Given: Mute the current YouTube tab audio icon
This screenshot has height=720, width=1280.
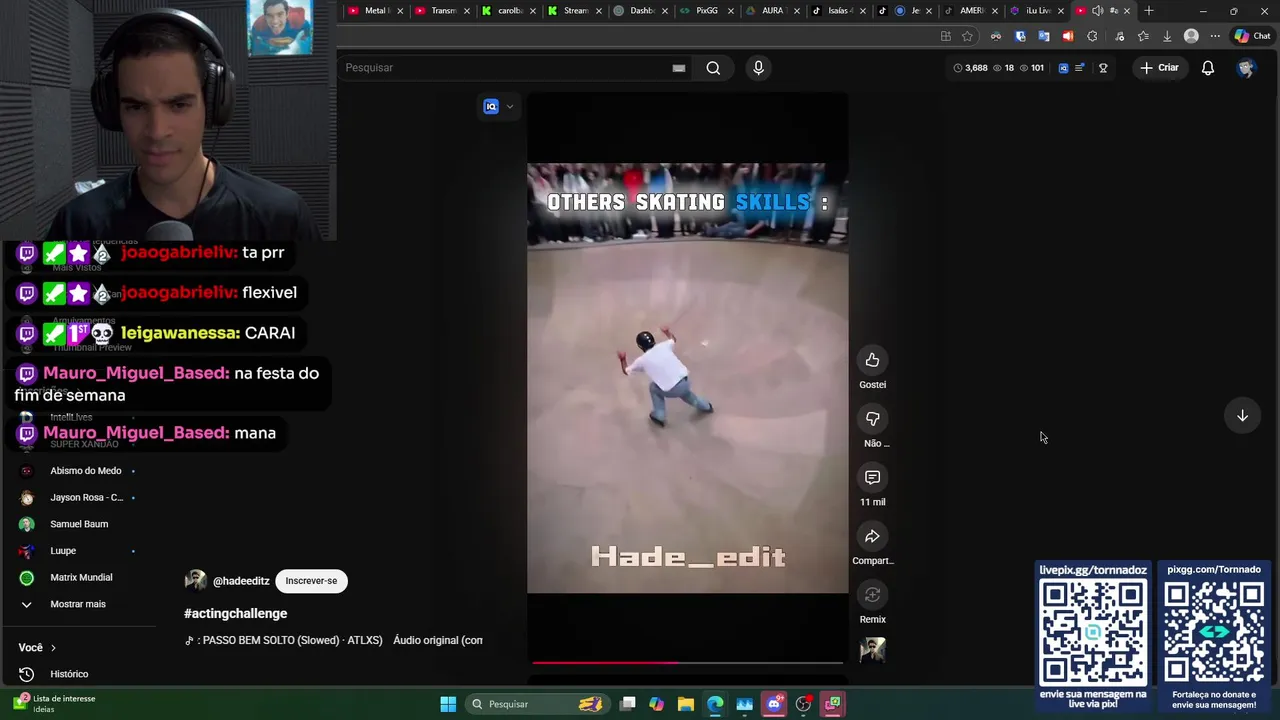Looking at the screenshot, I should pyautogui.click(x=1097, y=11).
